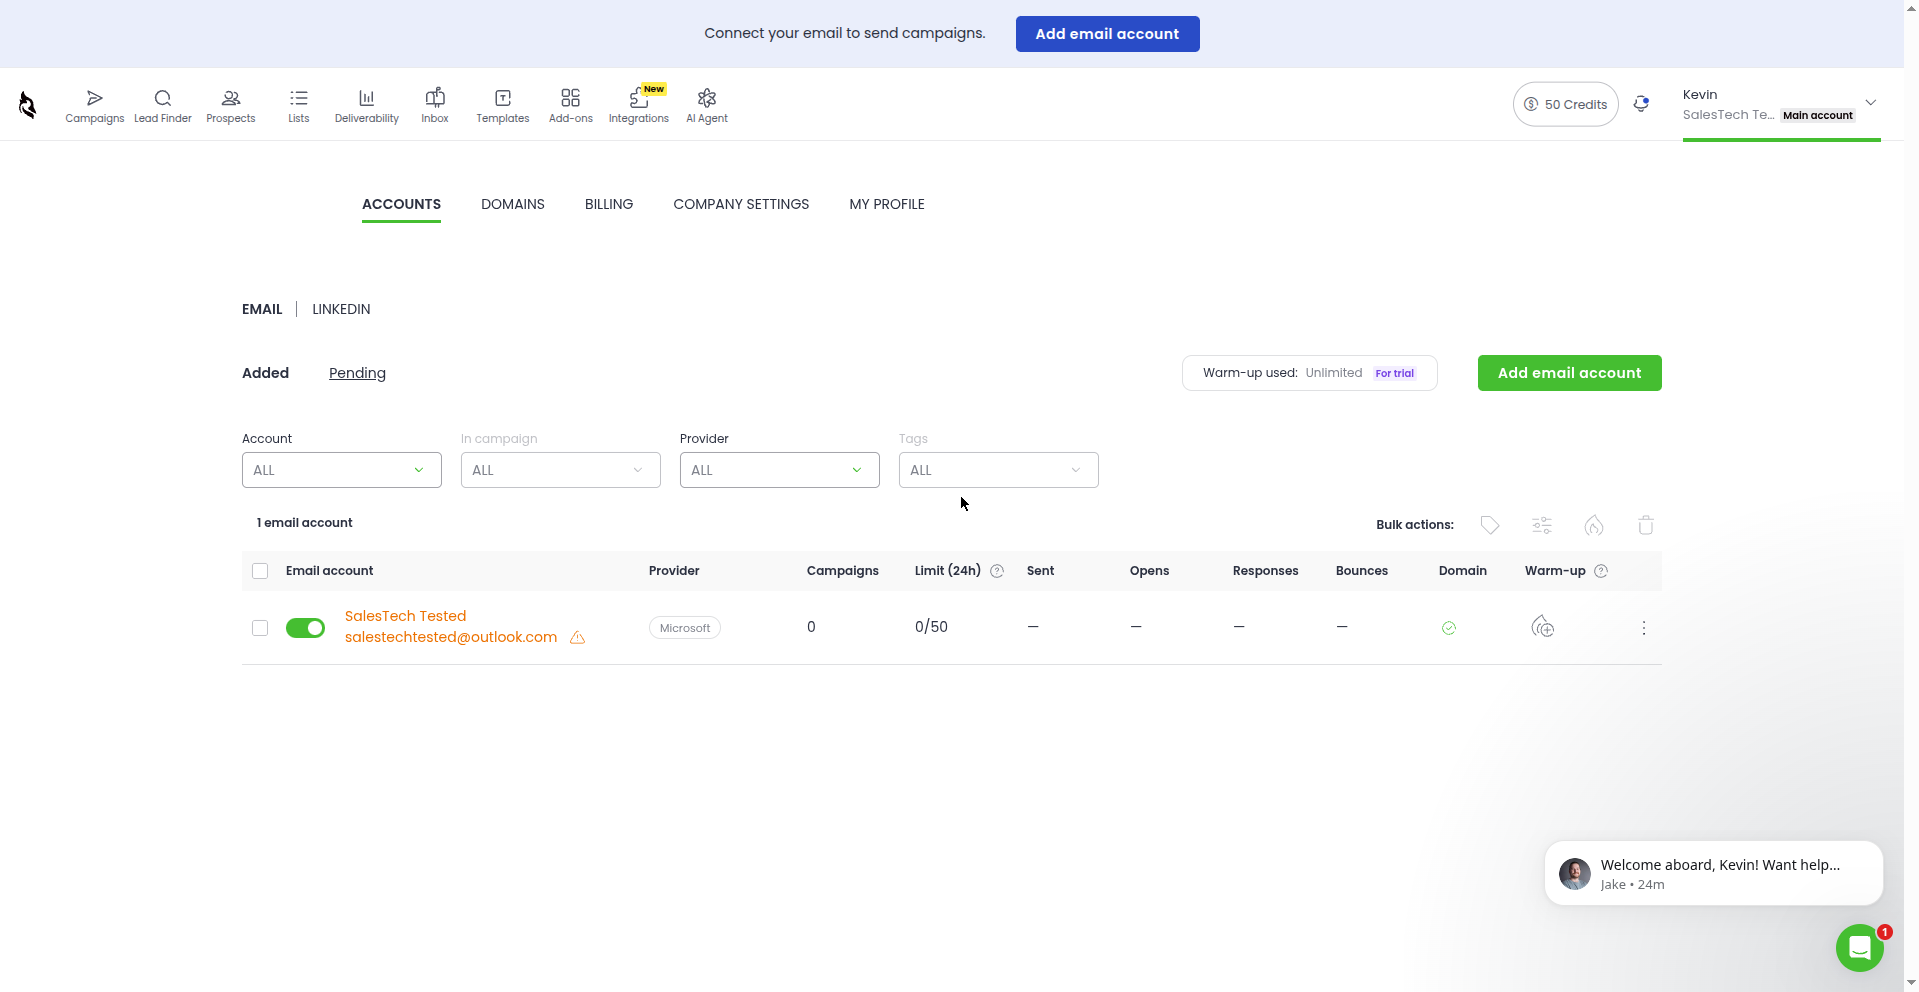This screenshot has height=992, width=1919.
Task: Open the Lists section
Action: tap(299, 105)
